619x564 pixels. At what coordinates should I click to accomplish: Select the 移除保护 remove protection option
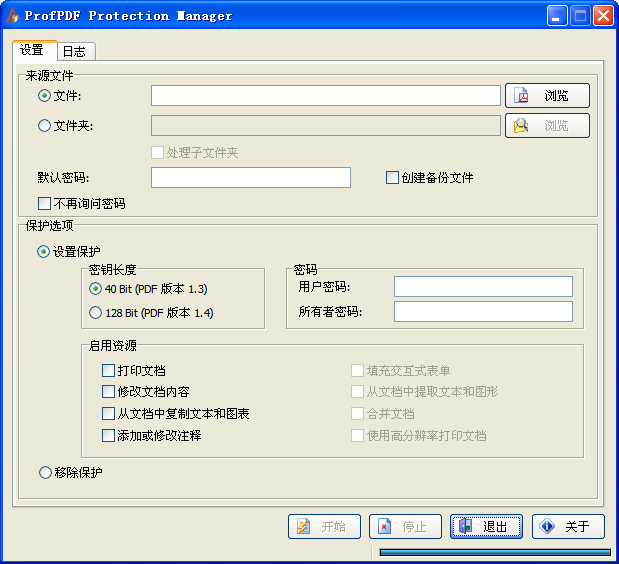point(45,473)
